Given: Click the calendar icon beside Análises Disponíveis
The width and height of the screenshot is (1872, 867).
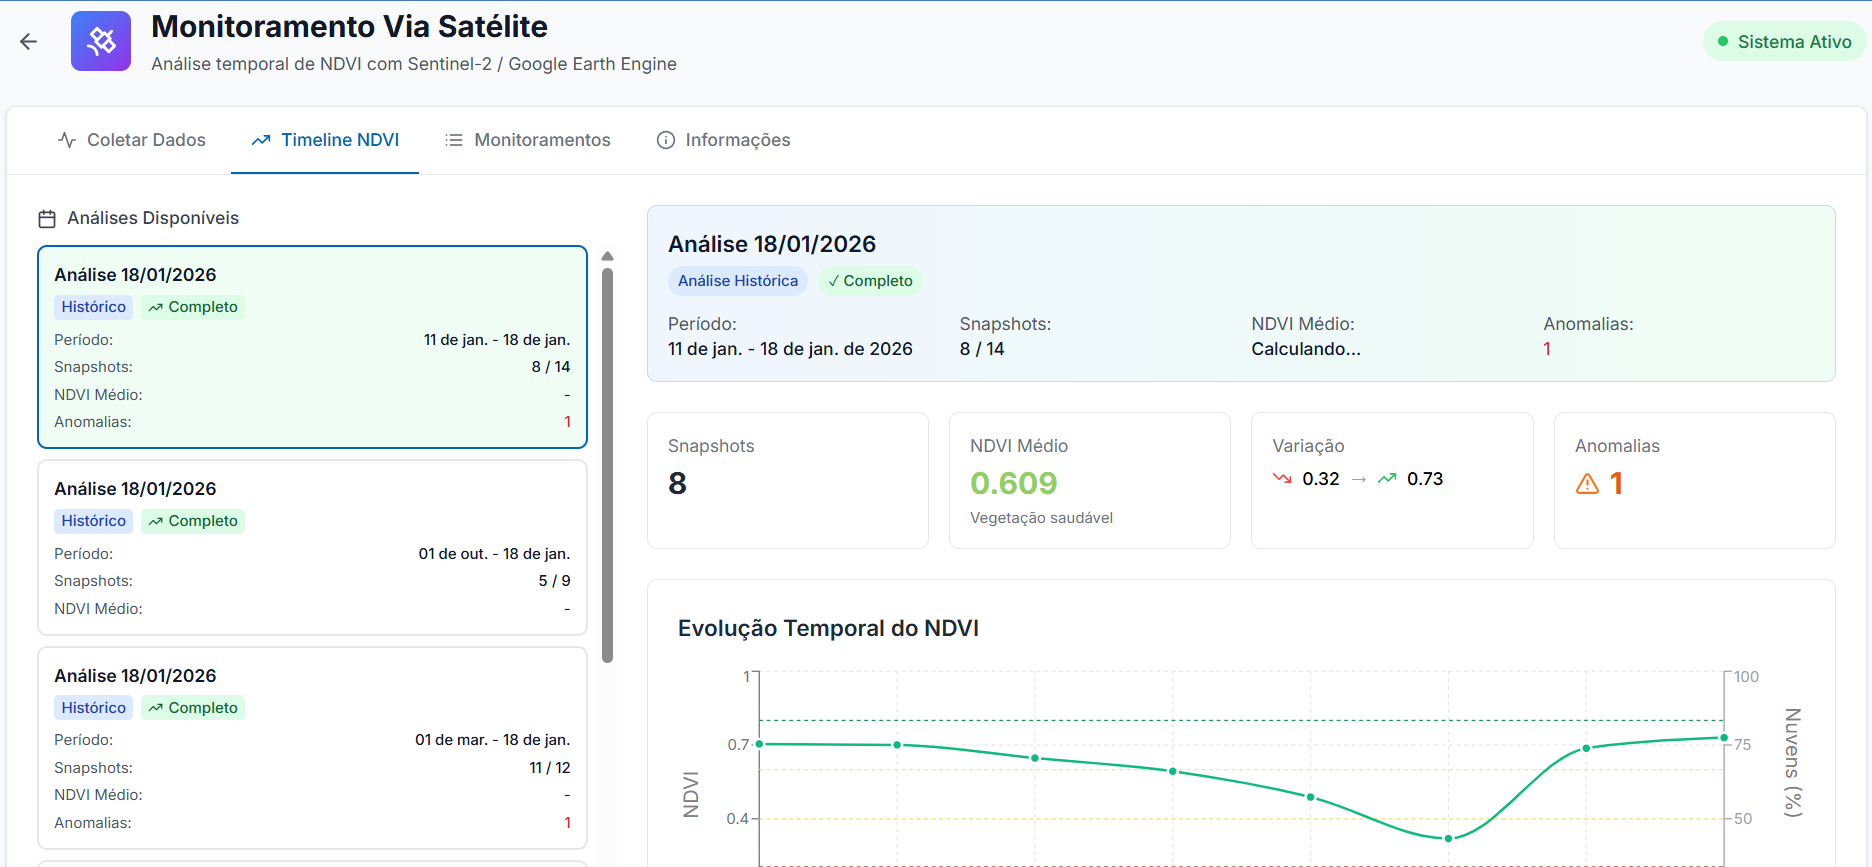Looking at the screenshot, I should point(47,219).
